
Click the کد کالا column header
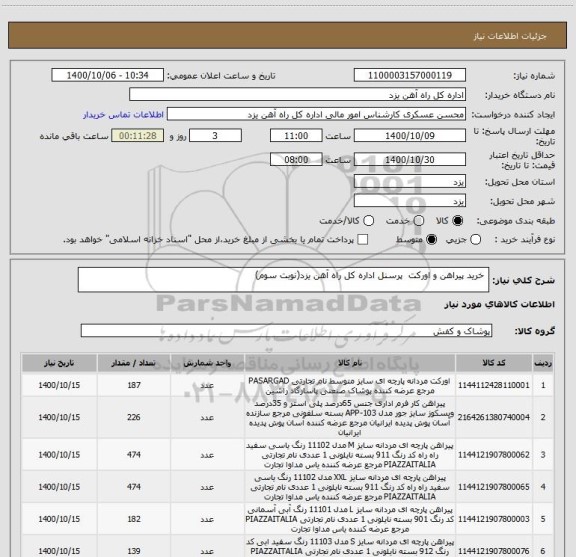pos(494,363)
